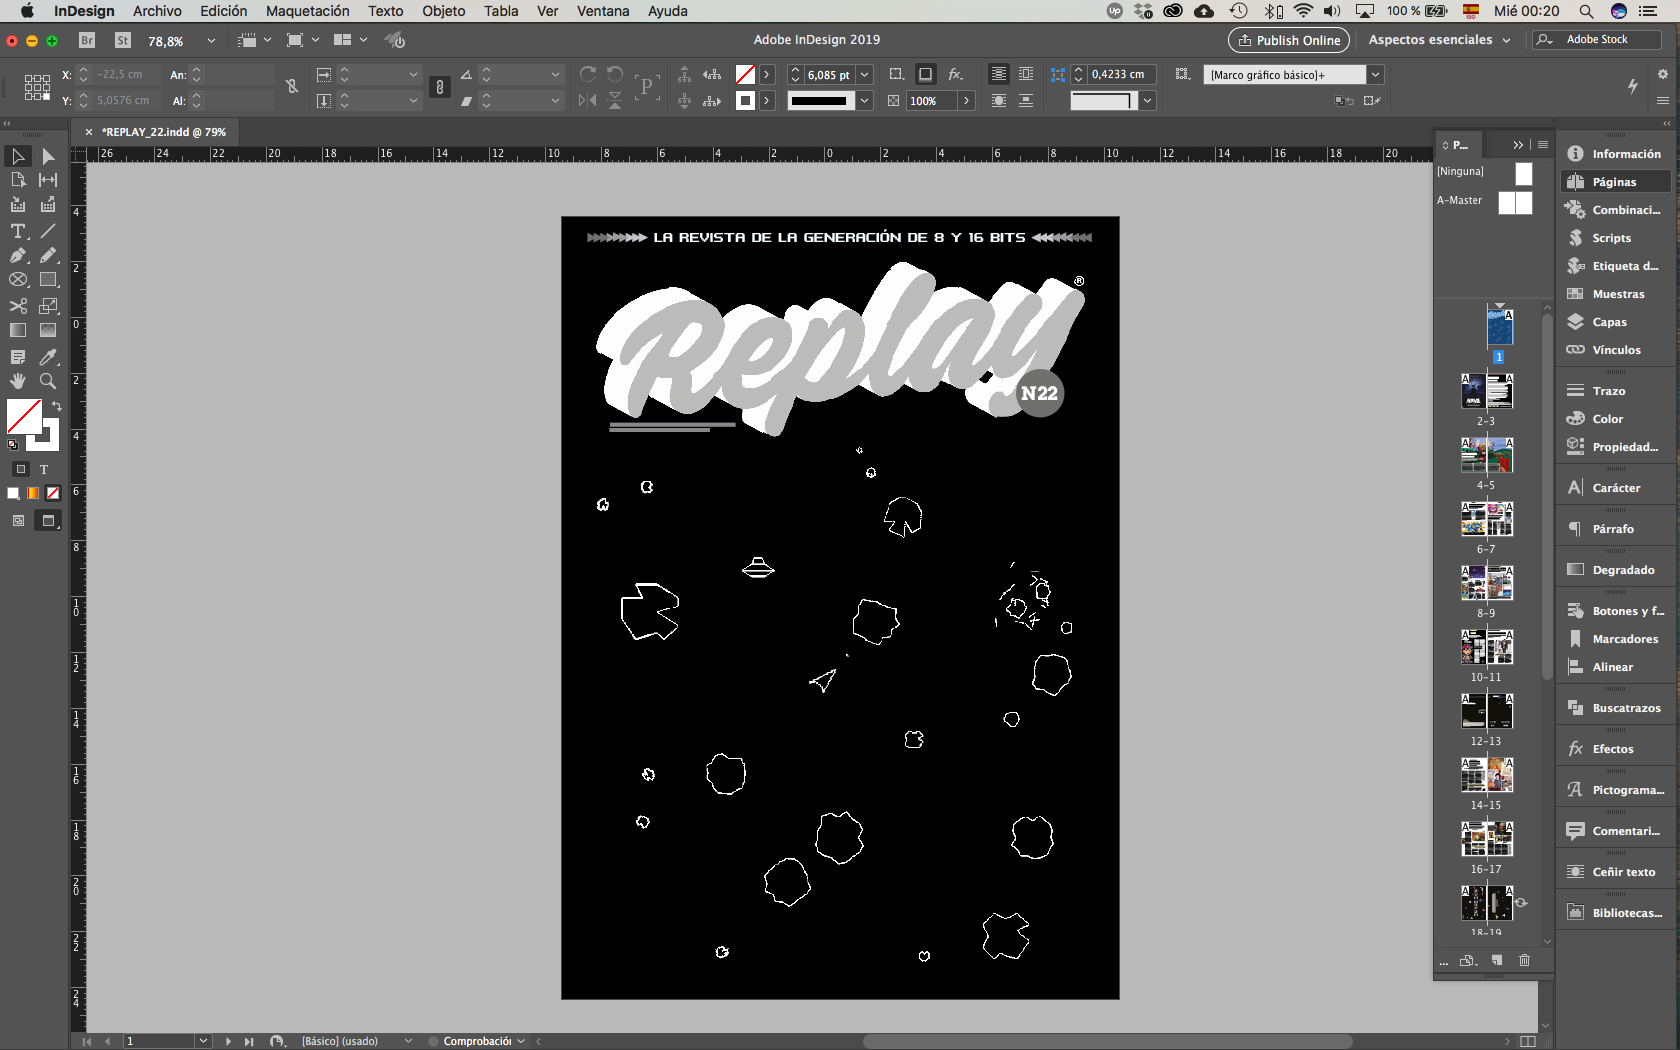Apply None to fill in toolbox
This screenshot has width=1680, height=1050.
(53, 493)
